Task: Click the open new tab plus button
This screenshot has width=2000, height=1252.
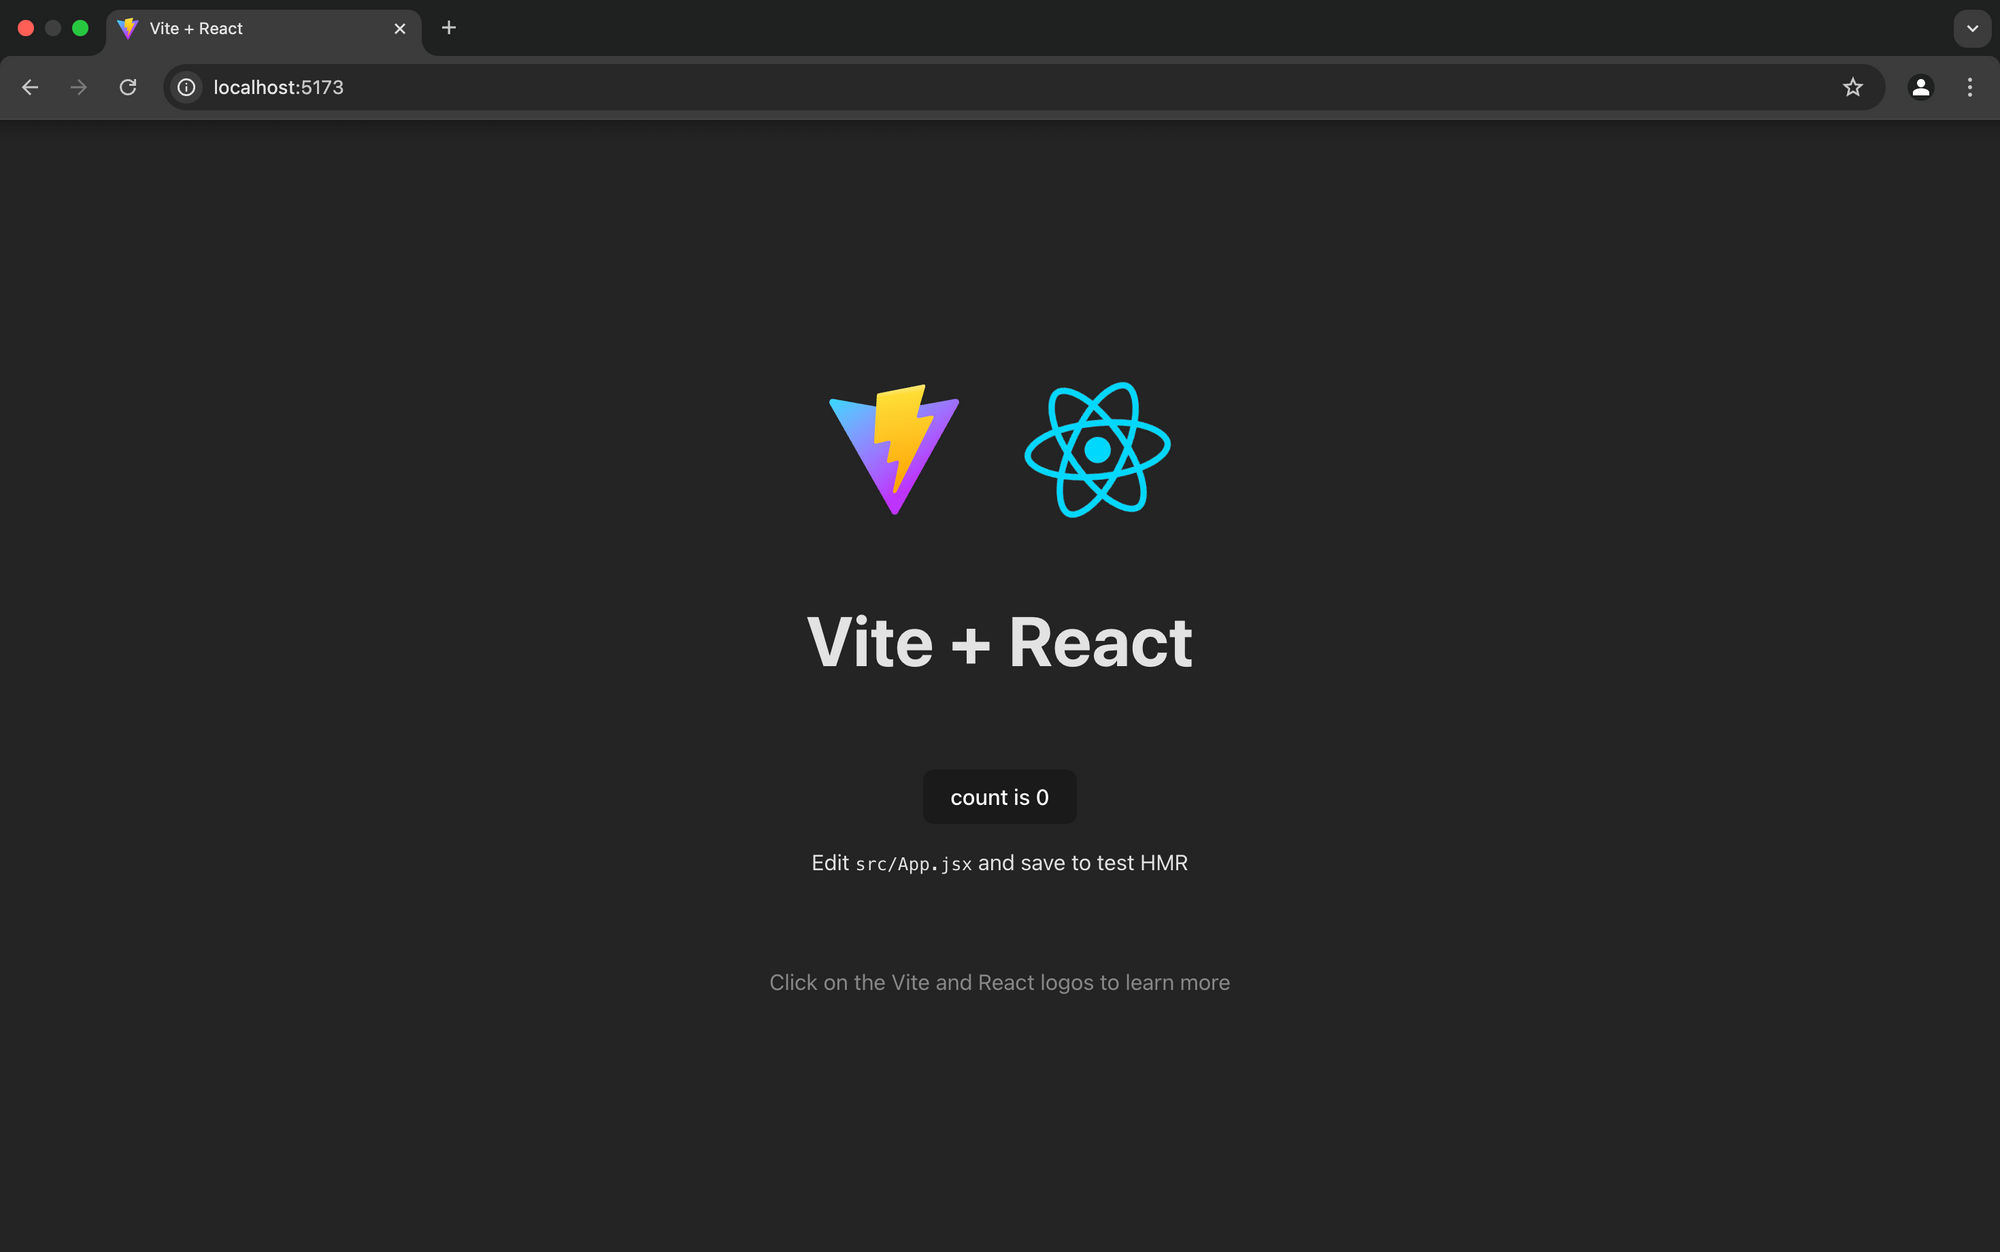Action: coord(448,26)
